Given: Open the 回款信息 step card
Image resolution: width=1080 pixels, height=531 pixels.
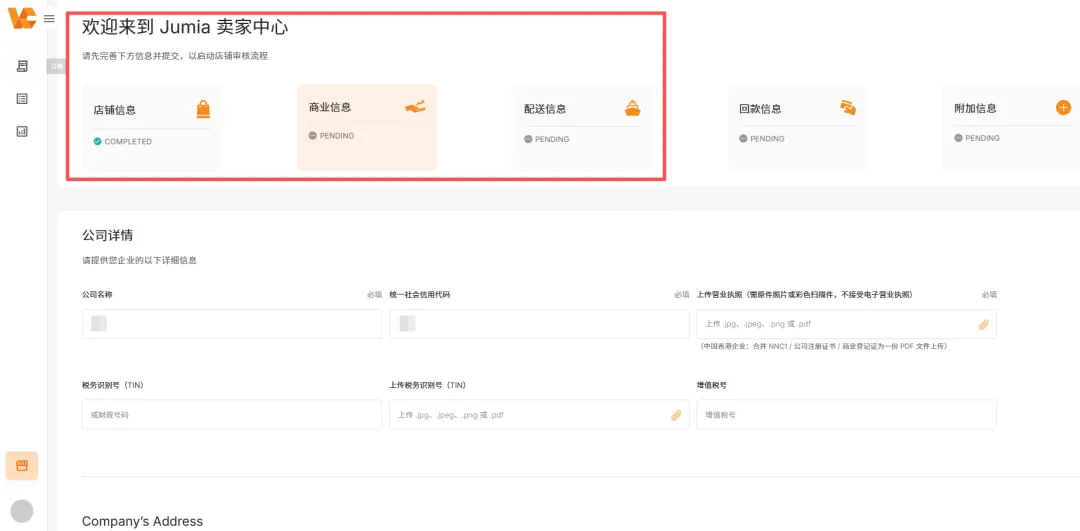Looking at the screenshot, I should (798, 127).
